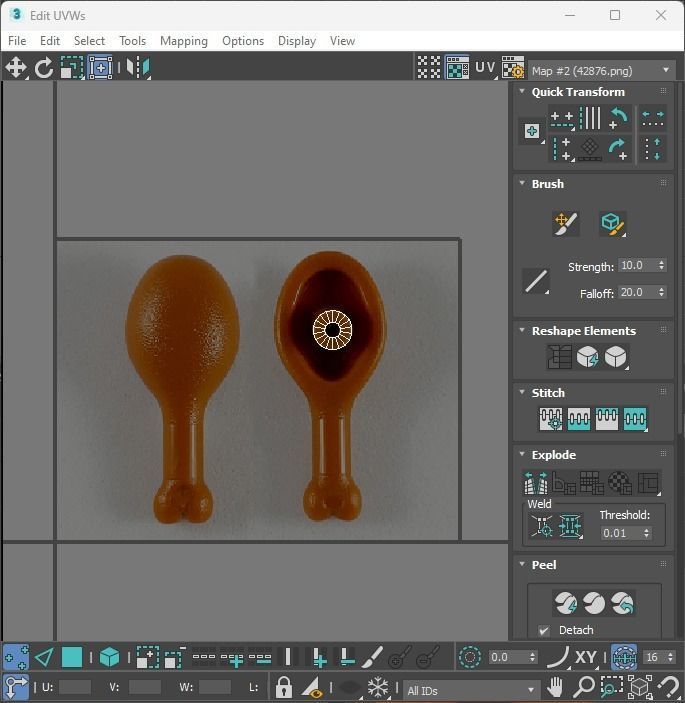Open texture checker options with gear

click(x=513, y=67)
